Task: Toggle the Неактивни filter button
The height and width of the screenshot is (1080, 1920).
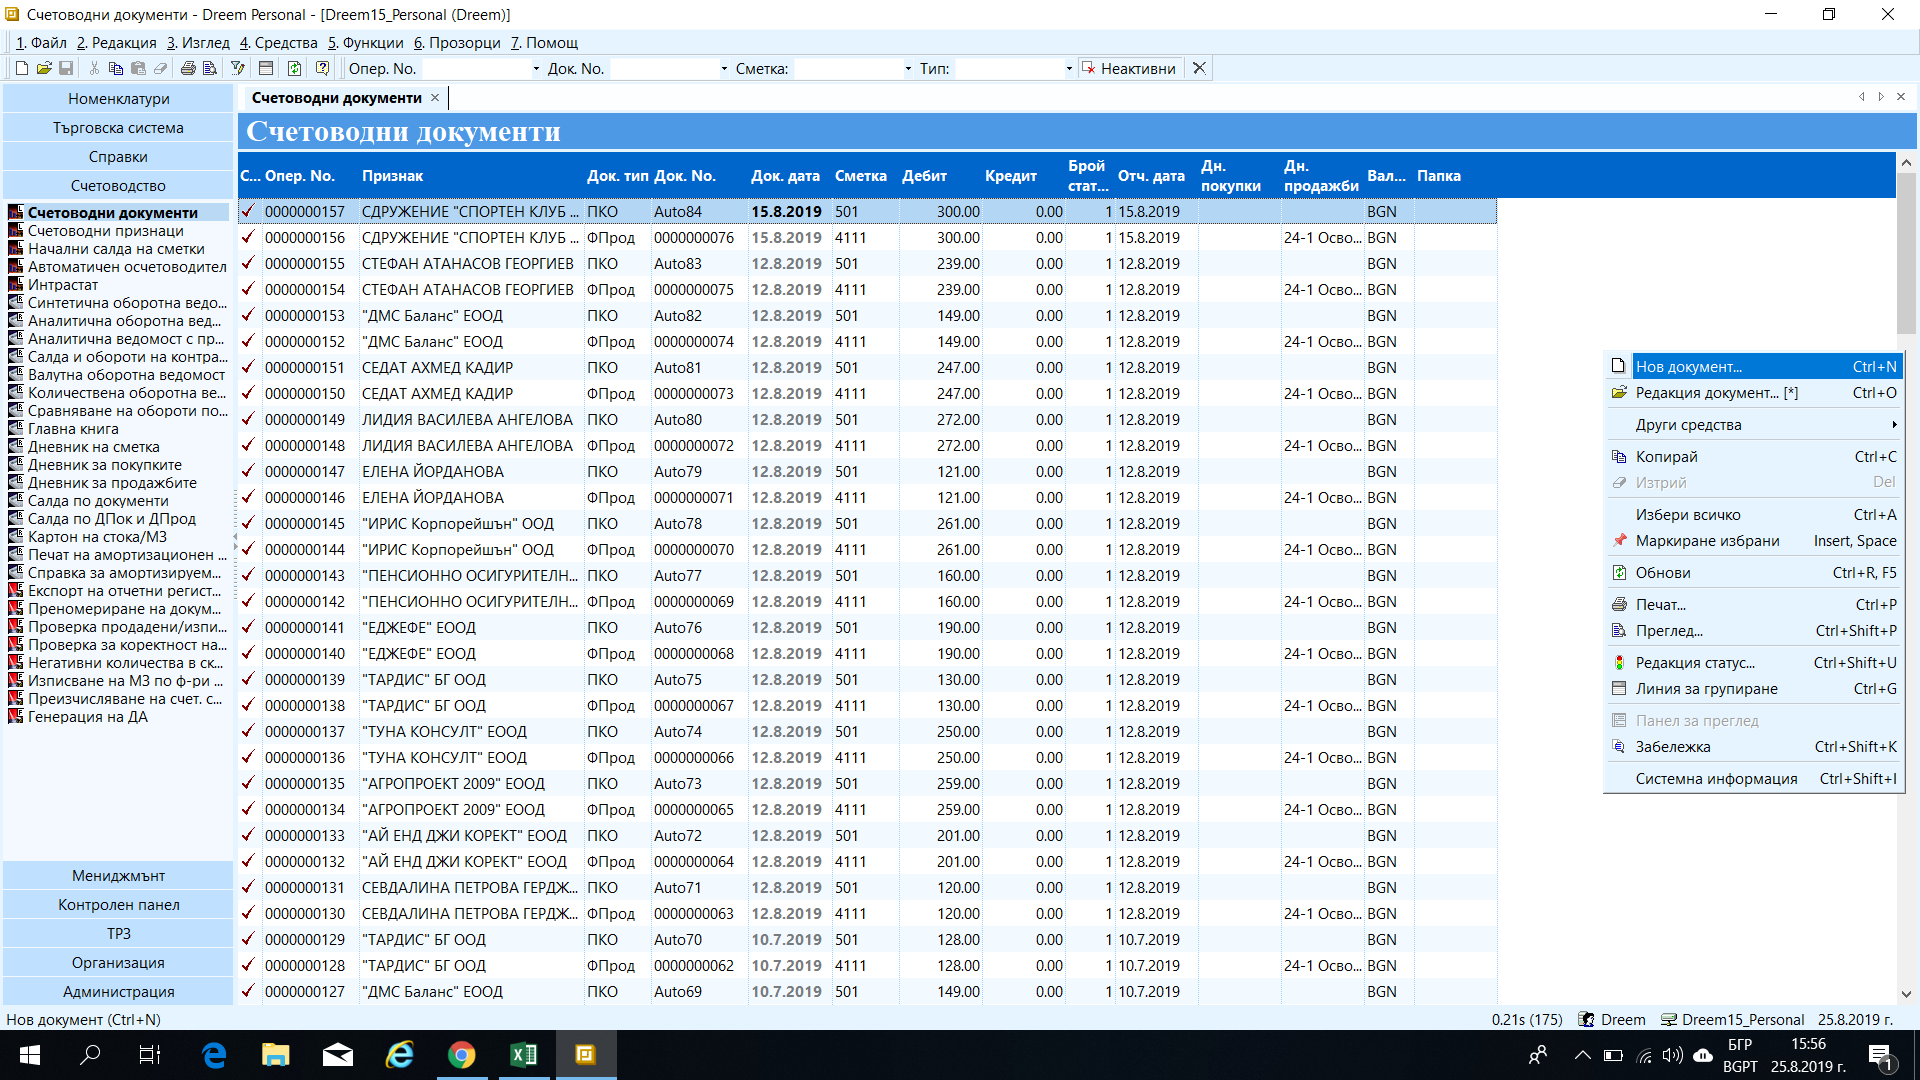Action: pyautogui.click(x=1130, y=68)
